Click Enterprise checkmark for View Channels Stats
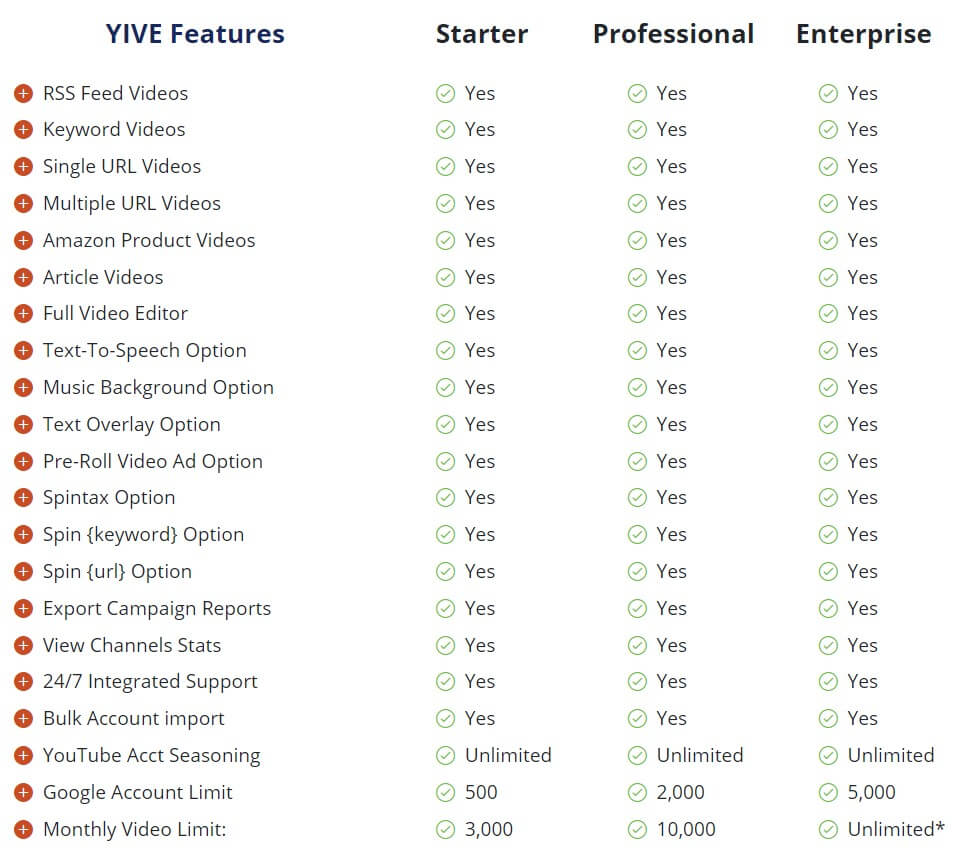This screenshot has width=958, height=853. click(828, 645)
